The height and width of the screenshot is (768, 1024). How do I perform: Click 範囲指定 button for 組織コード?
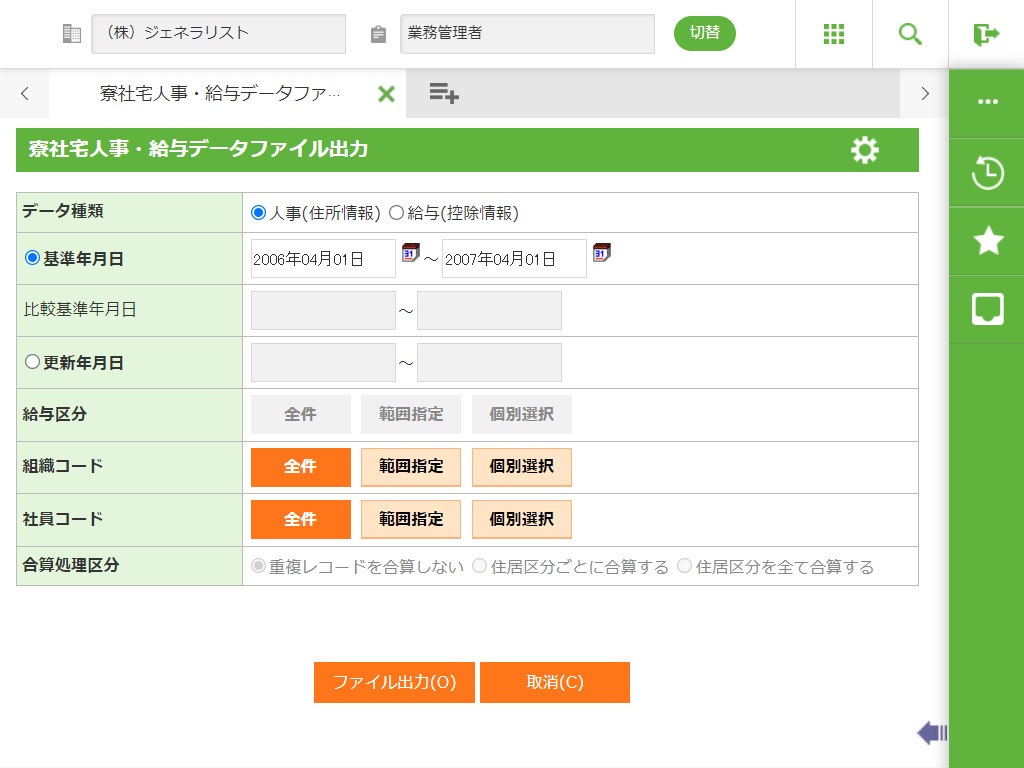[411, 467]
